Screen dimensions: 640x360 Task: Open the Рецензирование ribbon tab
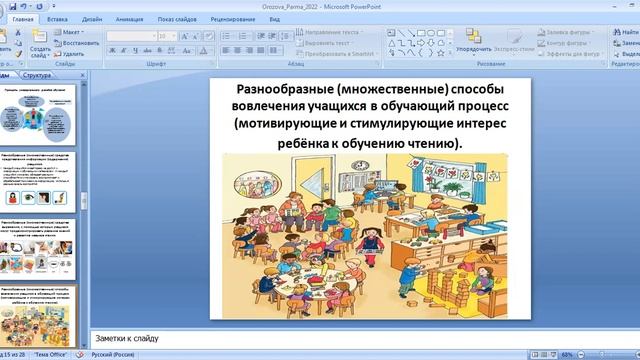[233, 19]
